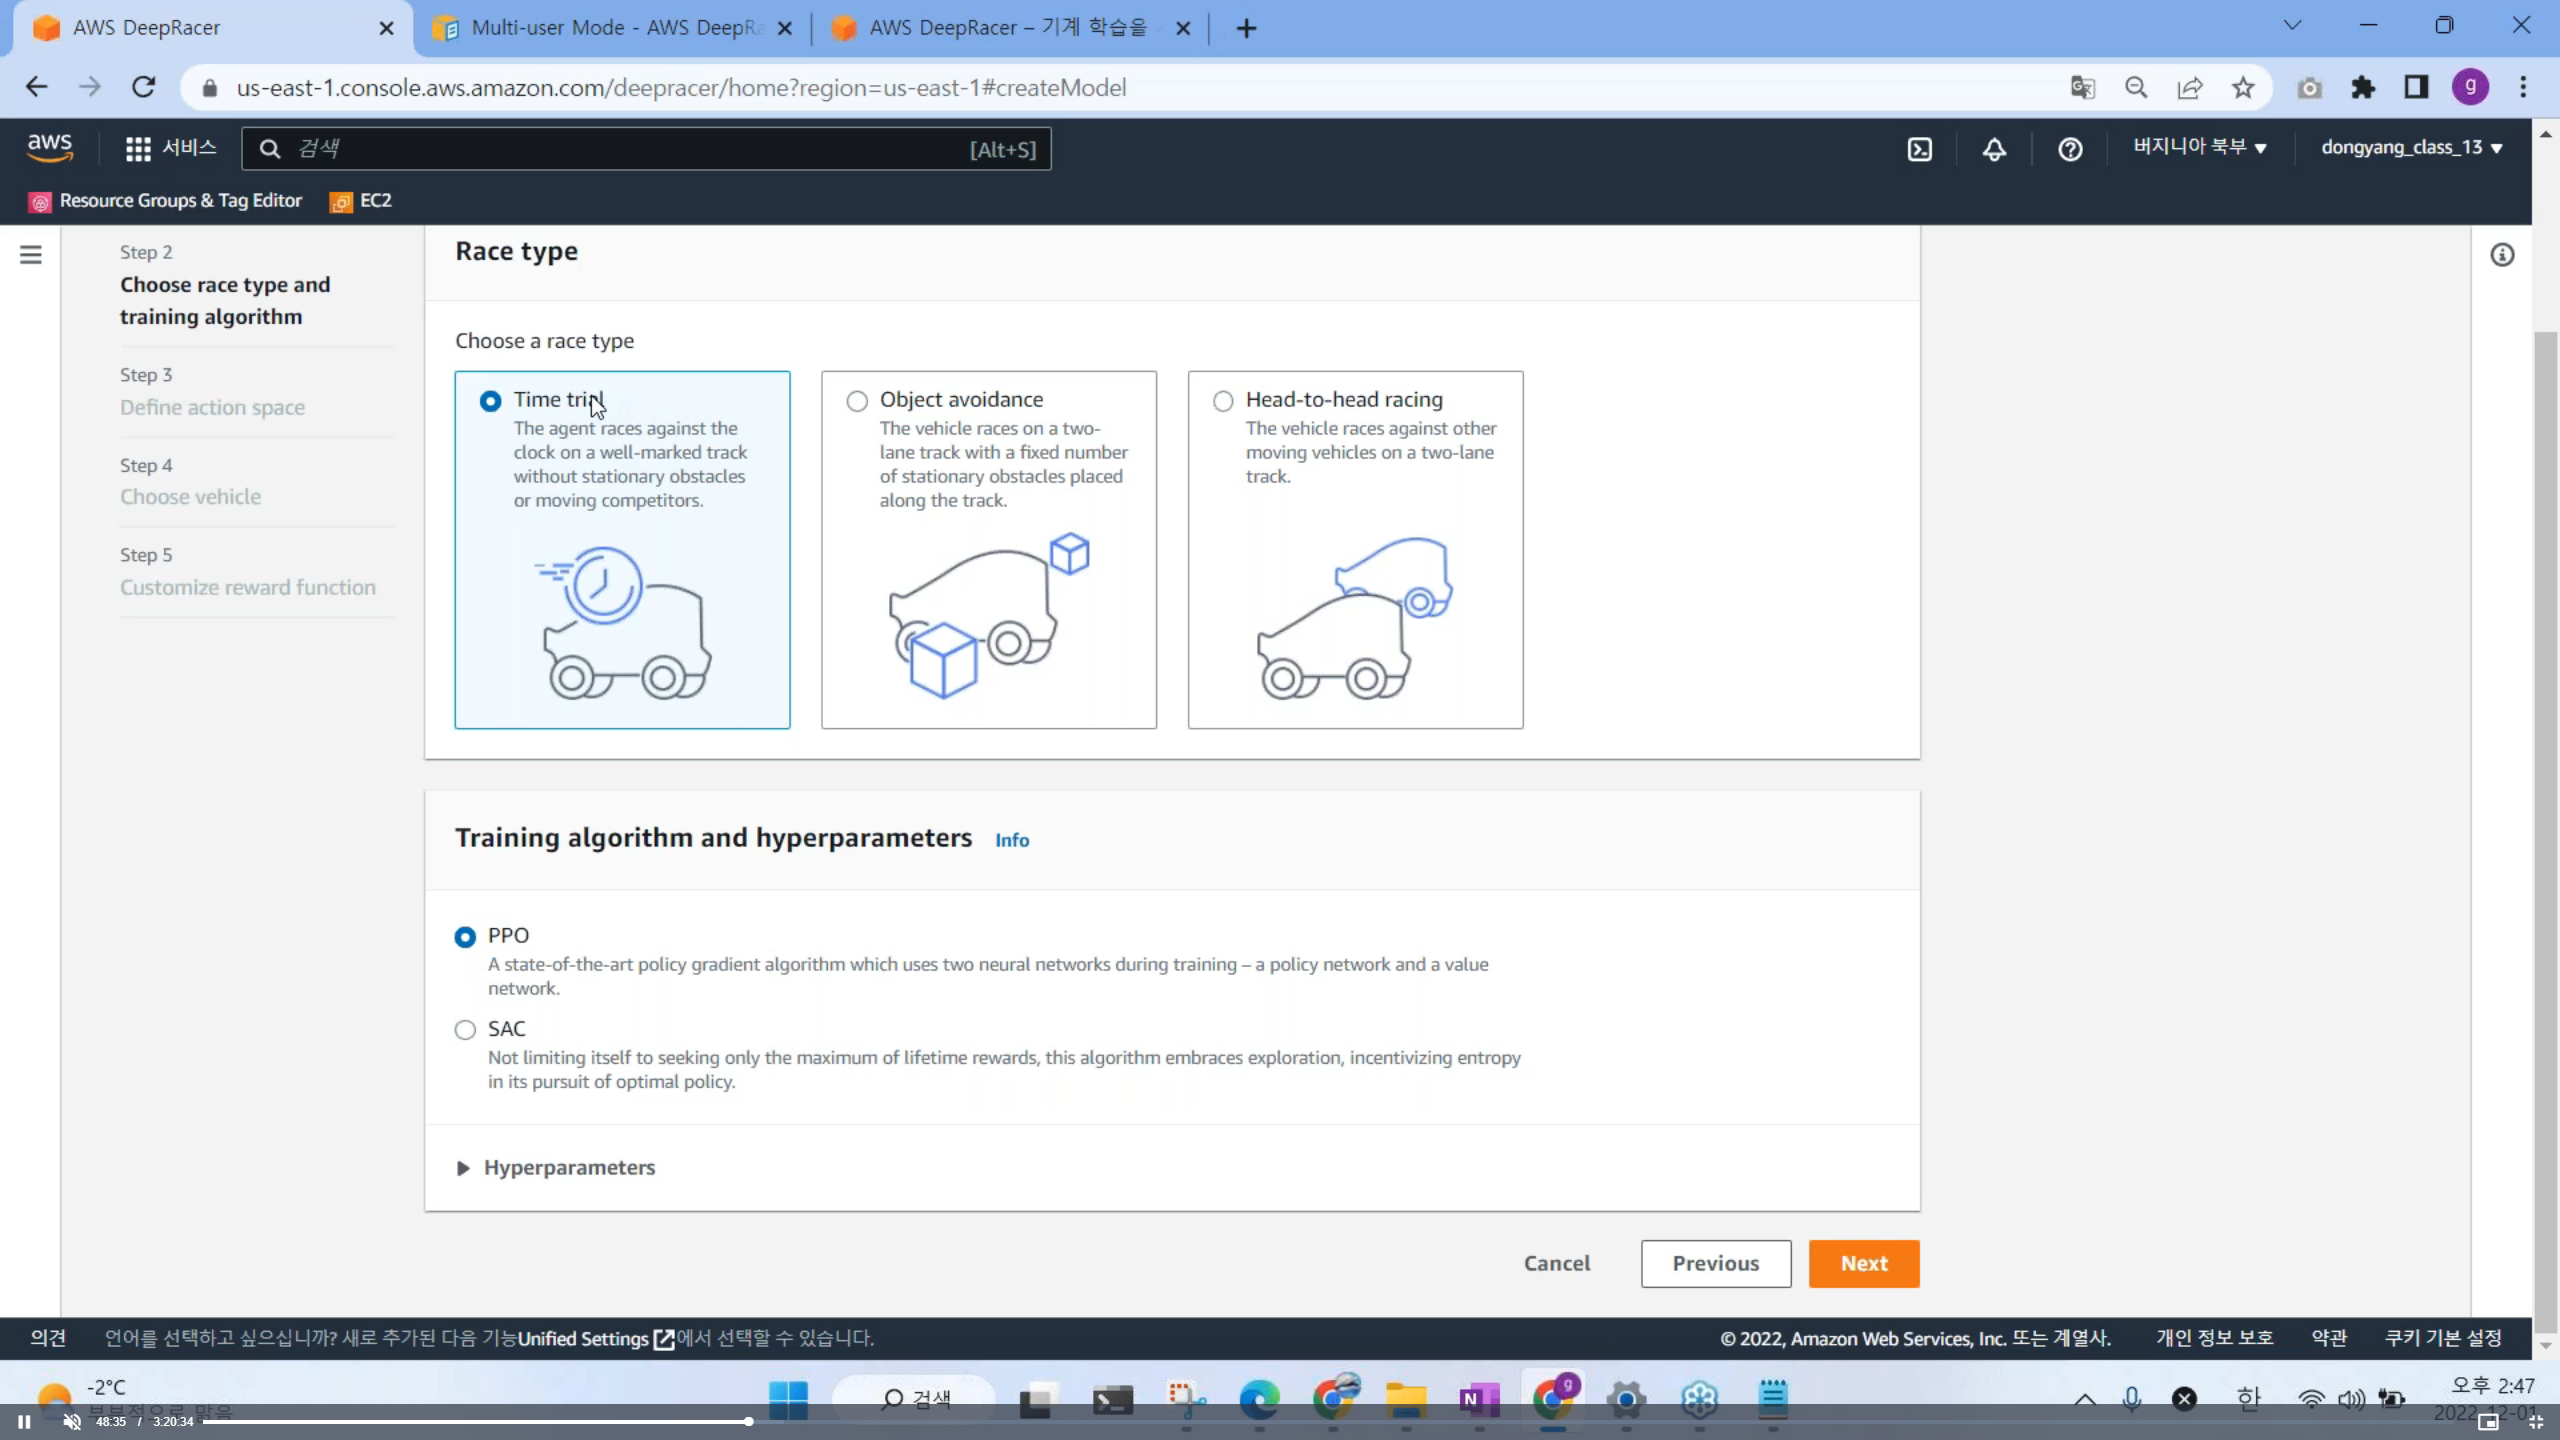Open the region dropdown 버지니아 북부

(2199, 147)
